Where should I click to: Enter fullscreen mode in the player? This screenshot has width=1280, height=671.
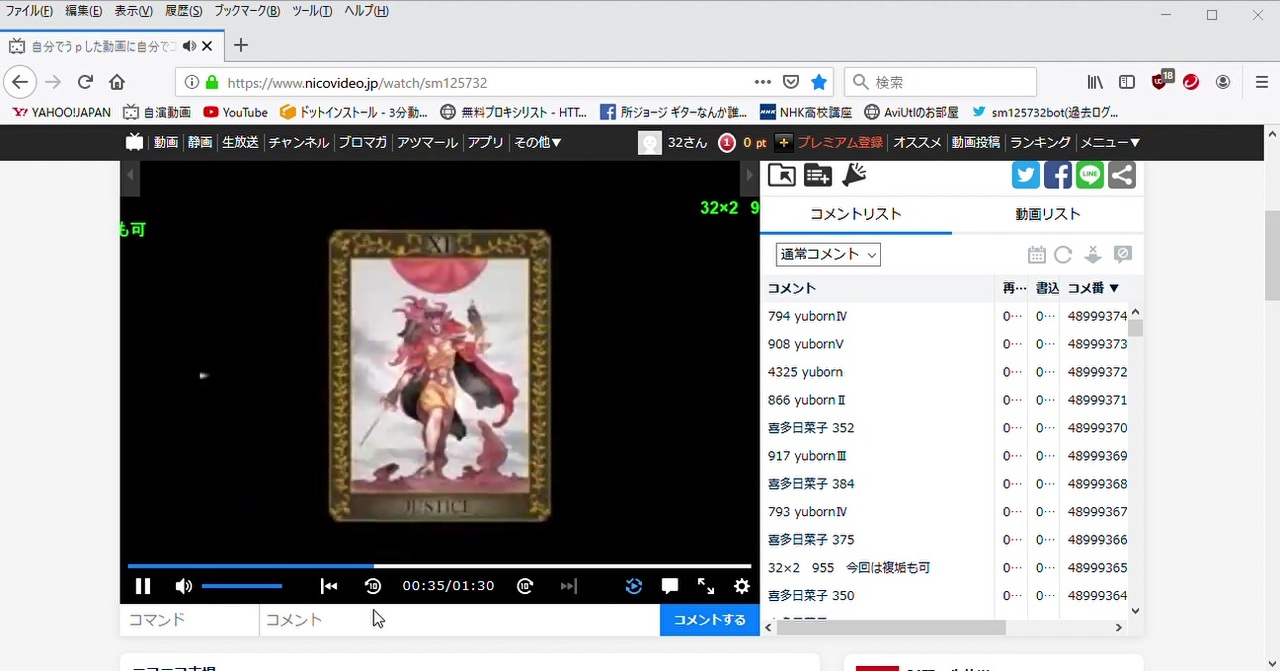click(706, 586)
